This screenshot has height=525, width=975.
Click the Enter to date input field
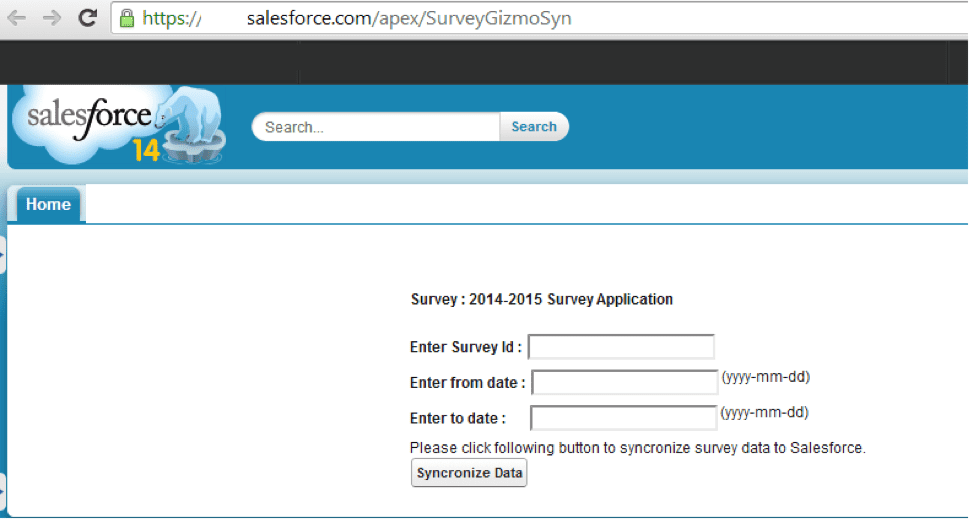point(624,417)
